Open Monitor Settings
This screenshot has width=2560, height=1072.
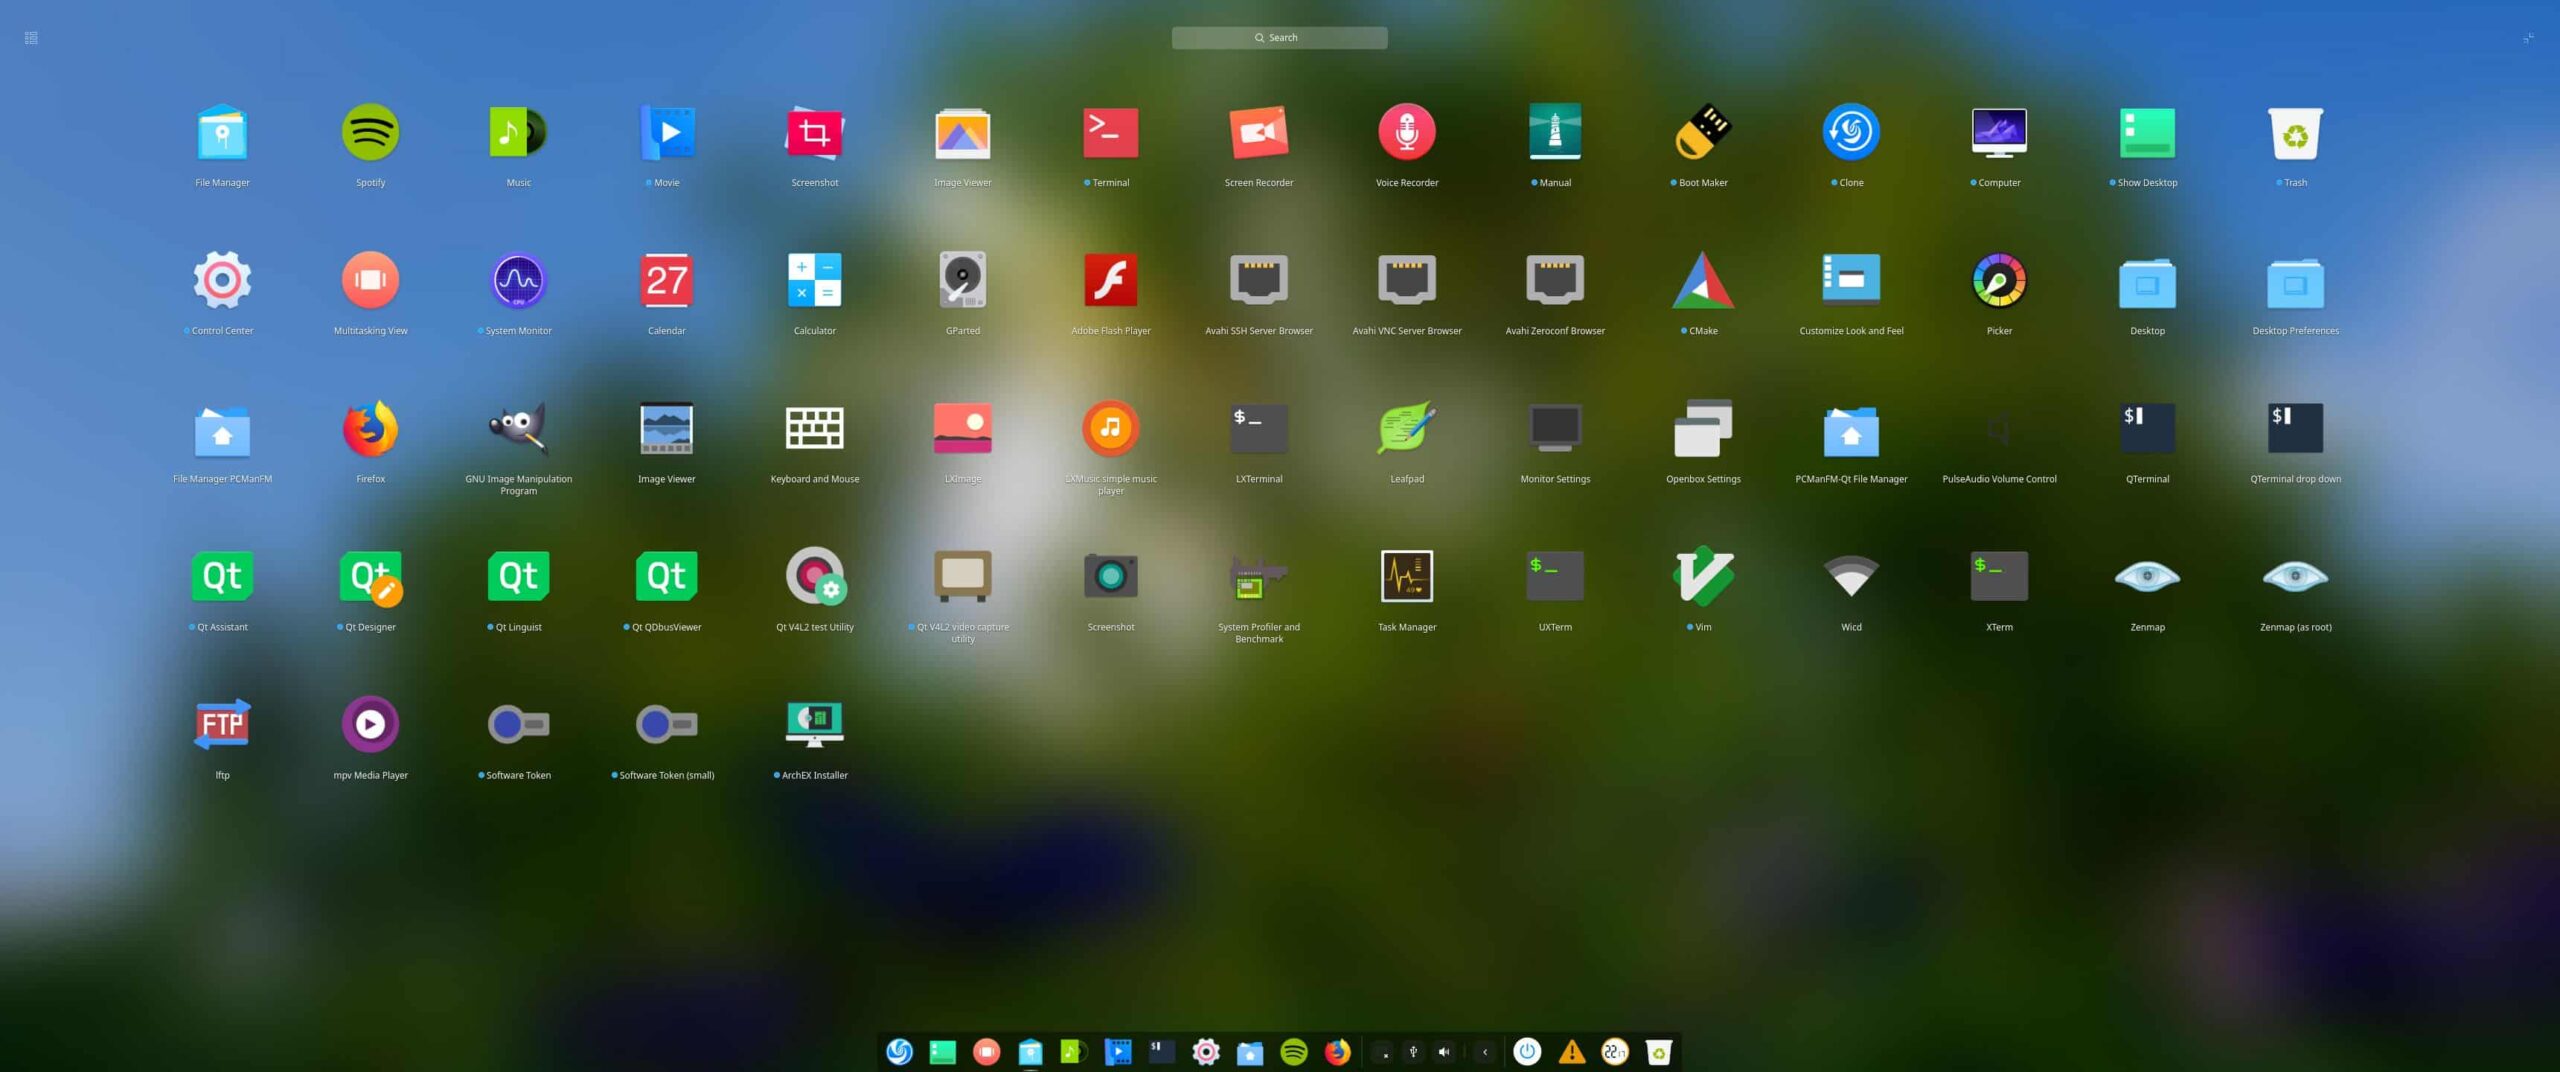(x=1555, y=429)
